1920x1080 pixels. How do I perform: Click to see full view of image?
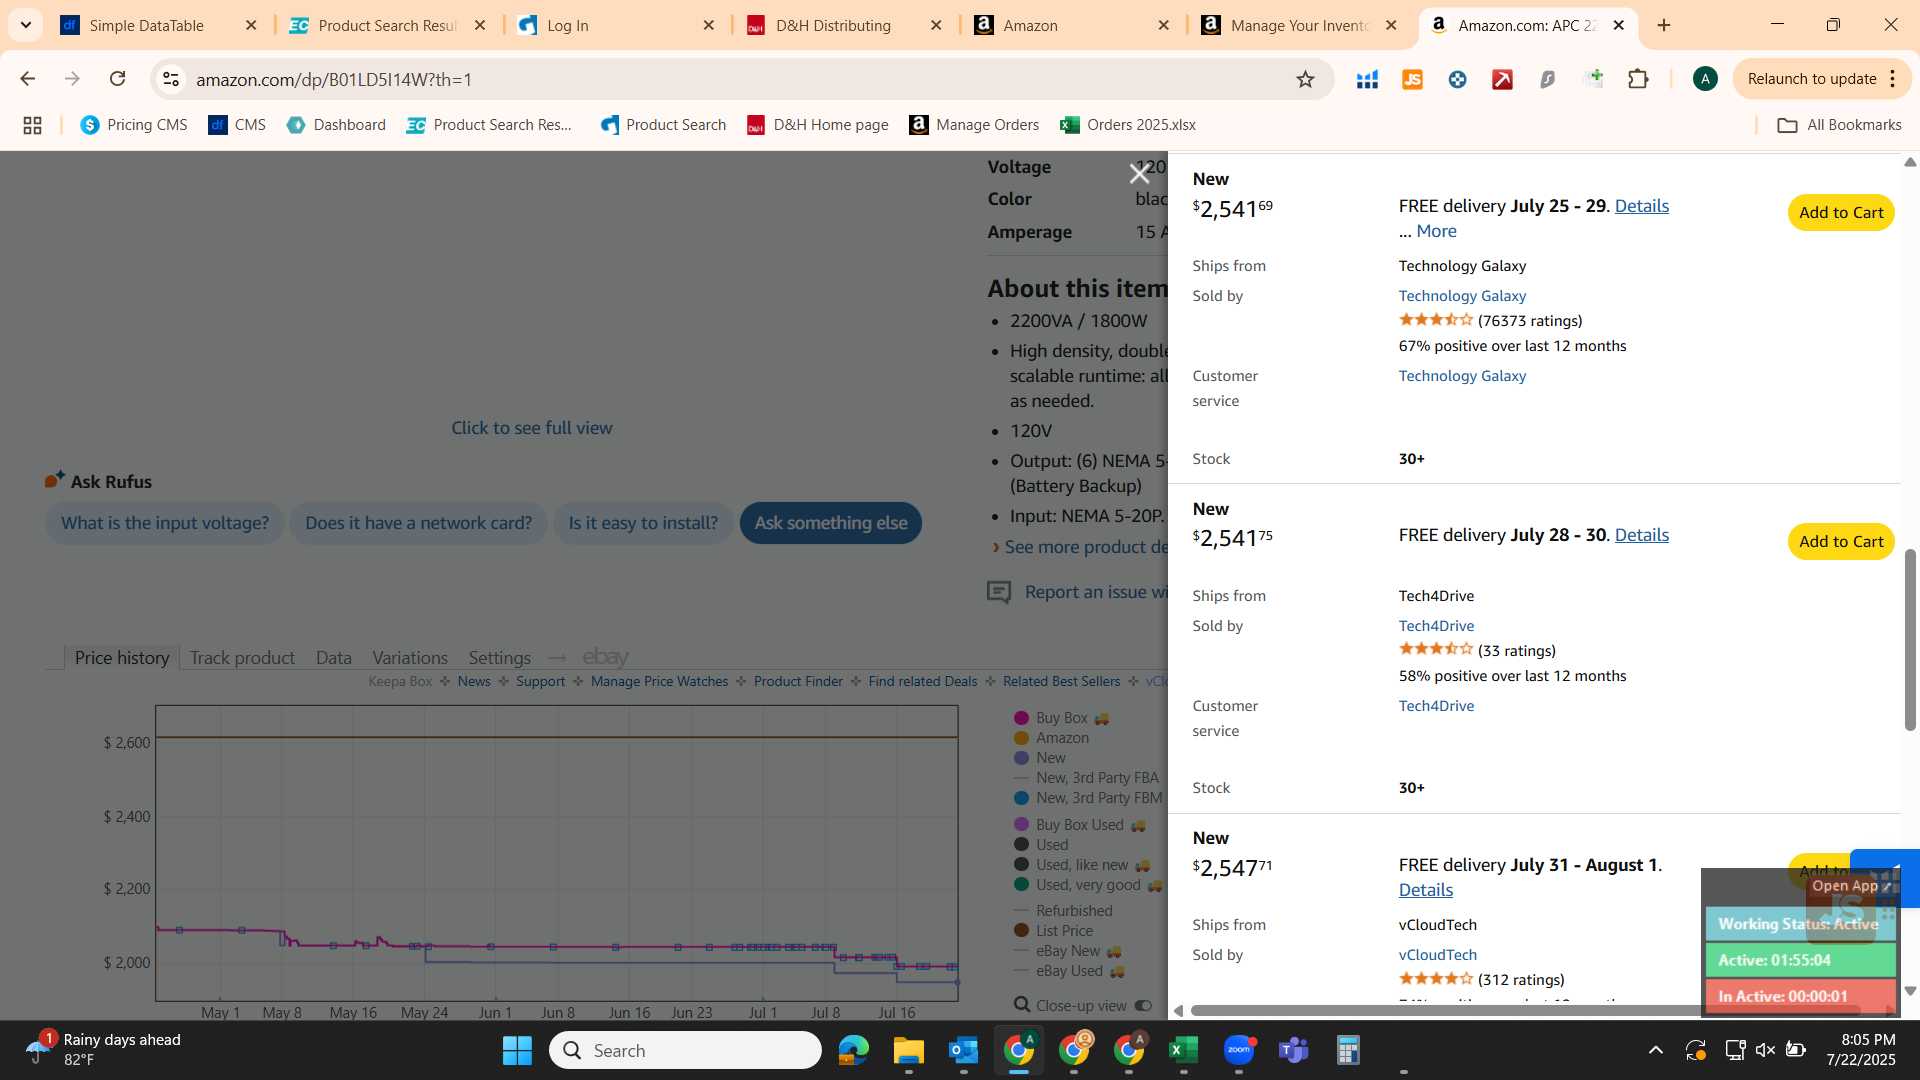532,428
